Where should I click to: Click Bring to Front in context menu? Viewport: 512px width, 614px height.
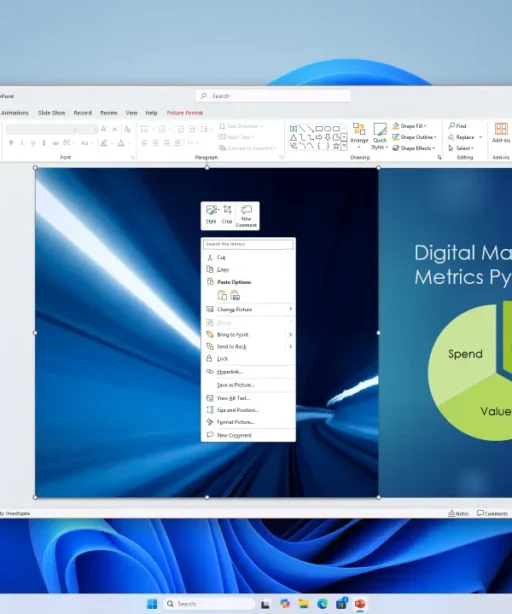[x=233, y=335]
